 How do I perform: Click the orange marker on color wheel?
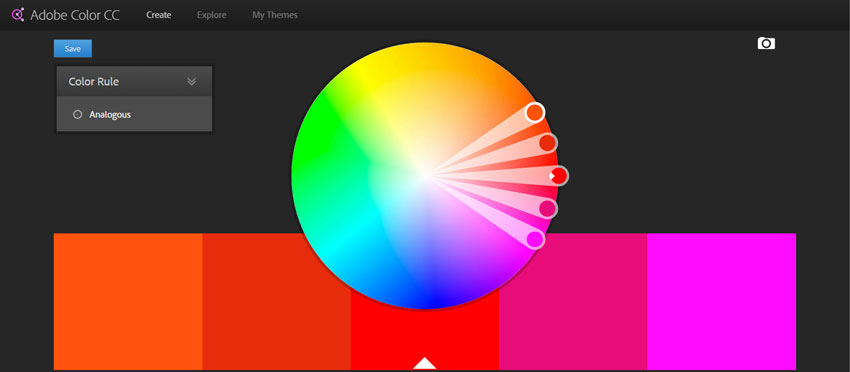pos(535,112)
